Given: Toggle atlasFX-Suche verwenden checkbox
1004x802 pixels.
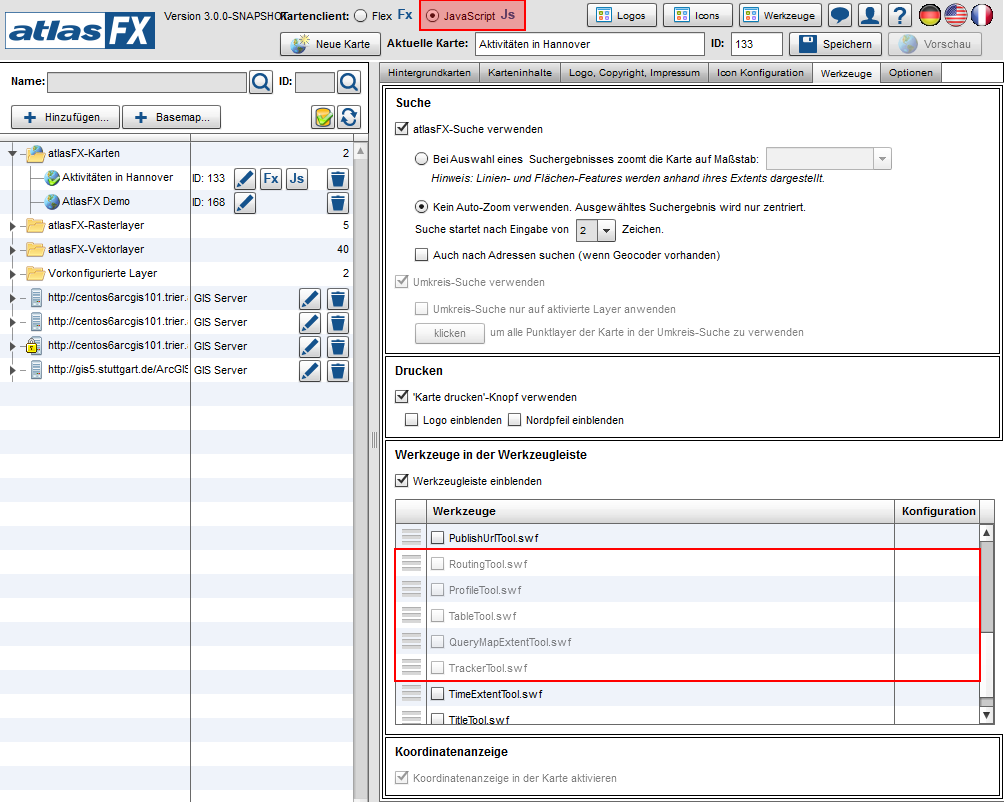Looking at the screenshot, I should pyautogui.click(x=402, y=129).
